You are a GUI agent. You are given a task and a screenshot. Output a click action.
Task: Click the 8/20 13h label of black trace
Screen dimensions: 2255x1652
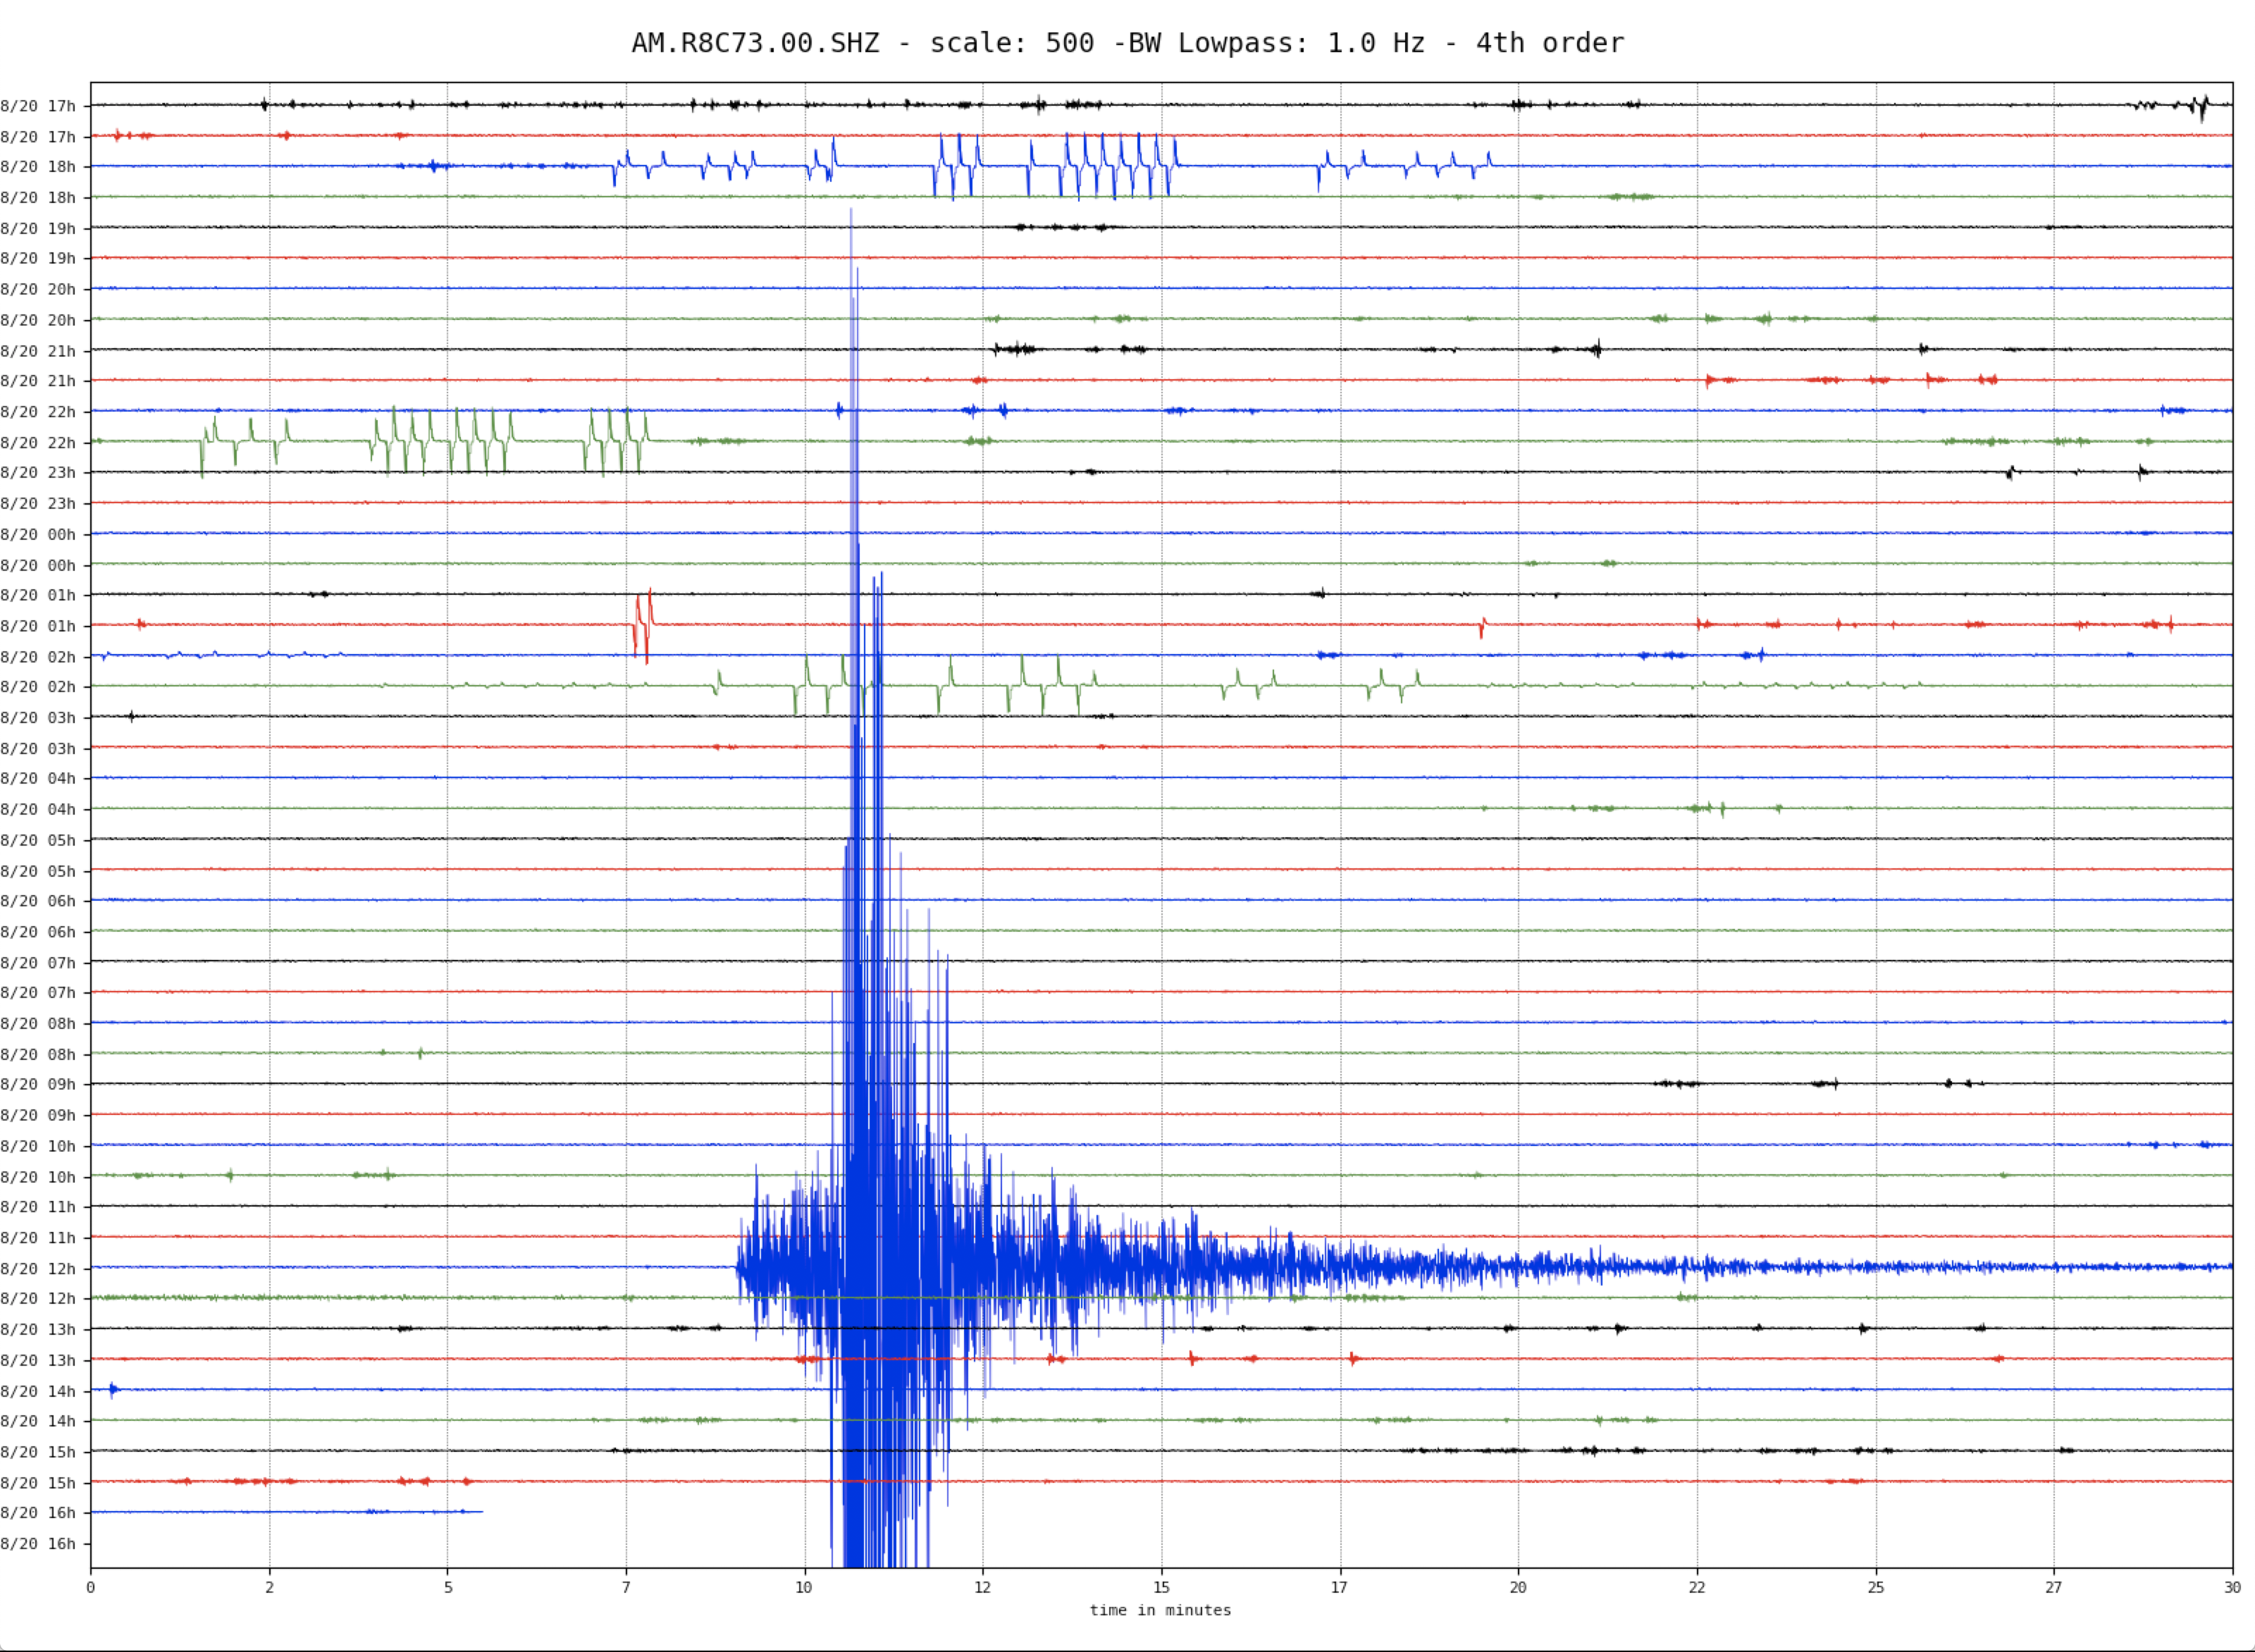point(38,1330)
